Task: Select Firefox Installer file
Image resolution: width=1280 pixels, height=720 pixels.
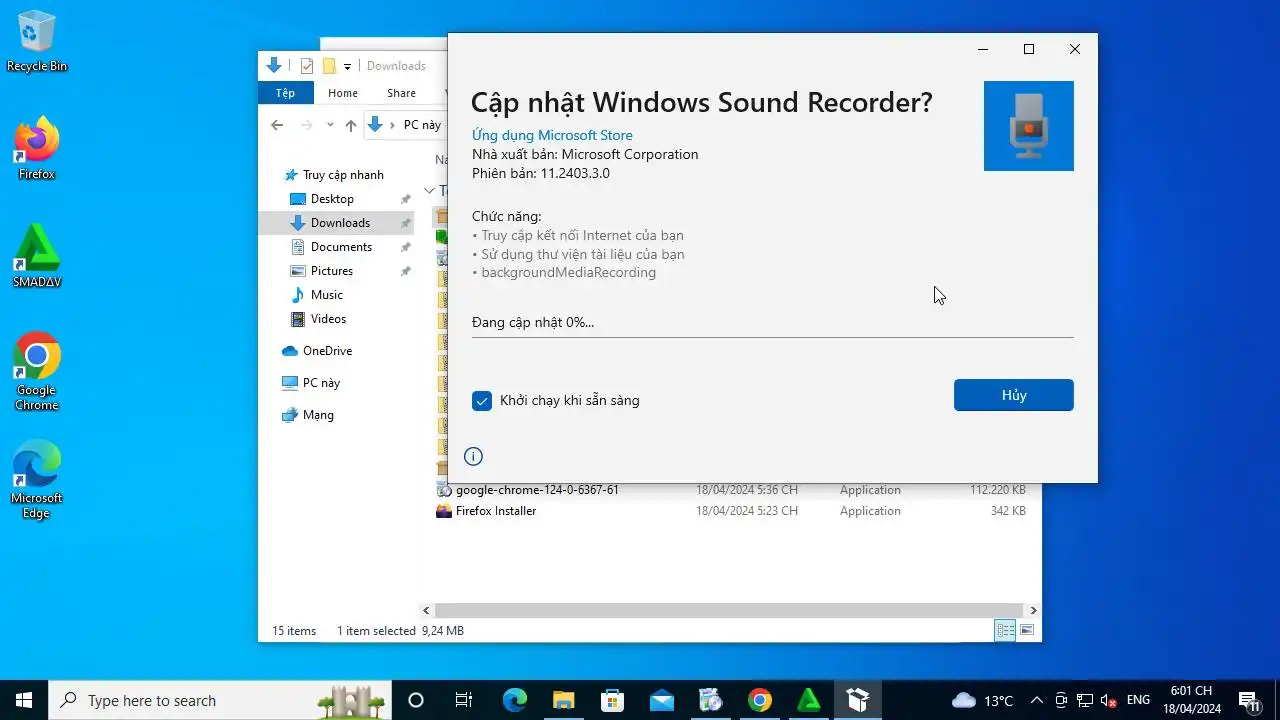Action: point(496,511)
